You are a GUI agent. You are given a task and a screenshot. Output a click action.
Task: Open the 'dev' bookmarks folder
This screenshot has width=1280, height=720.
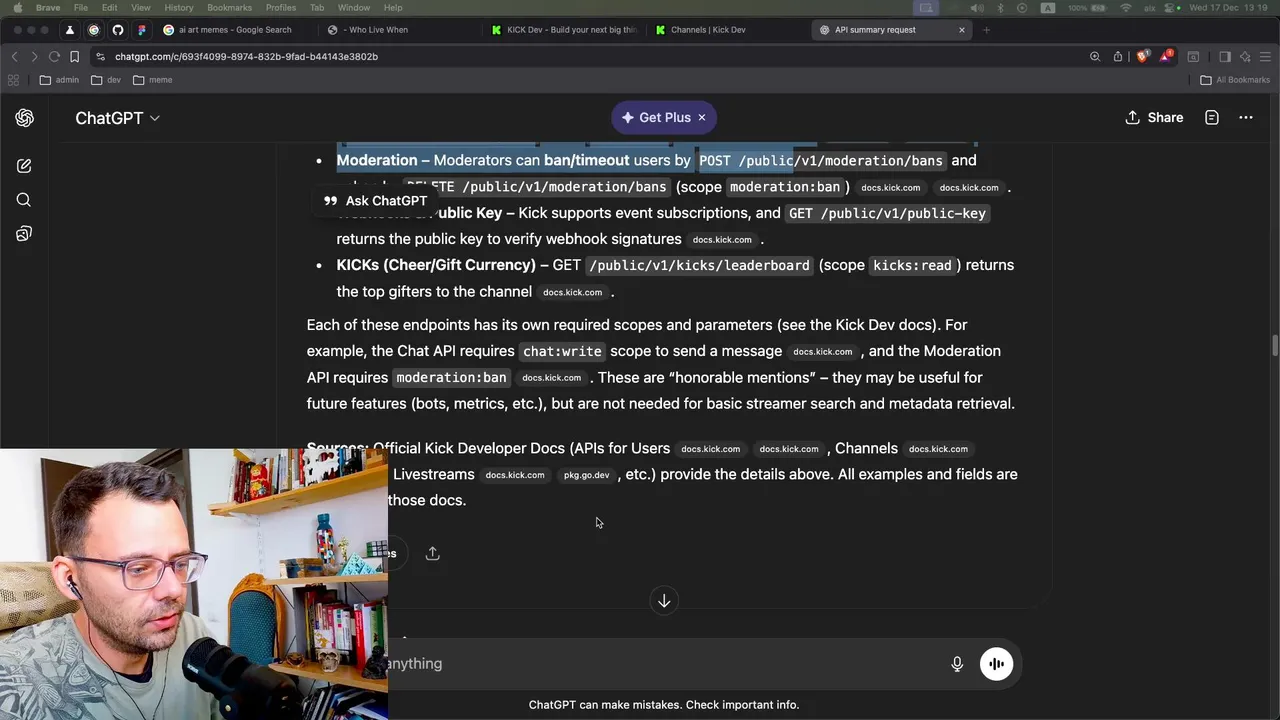pyautogui.click(x=105, y=80)
